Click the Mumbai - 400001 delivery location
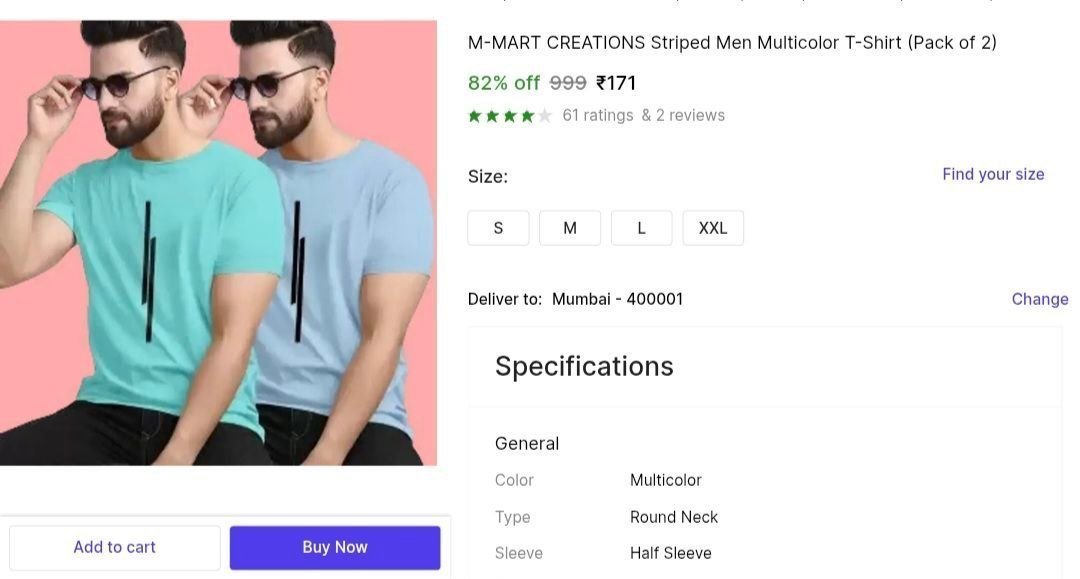The width and height of the screenshot is (1080, 579). [x=618, y=299]
